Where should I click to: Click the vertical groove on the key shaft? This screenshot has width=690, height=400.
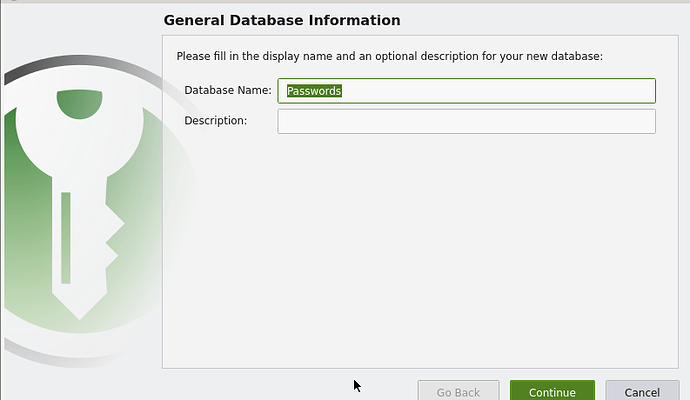coord(66,237)
